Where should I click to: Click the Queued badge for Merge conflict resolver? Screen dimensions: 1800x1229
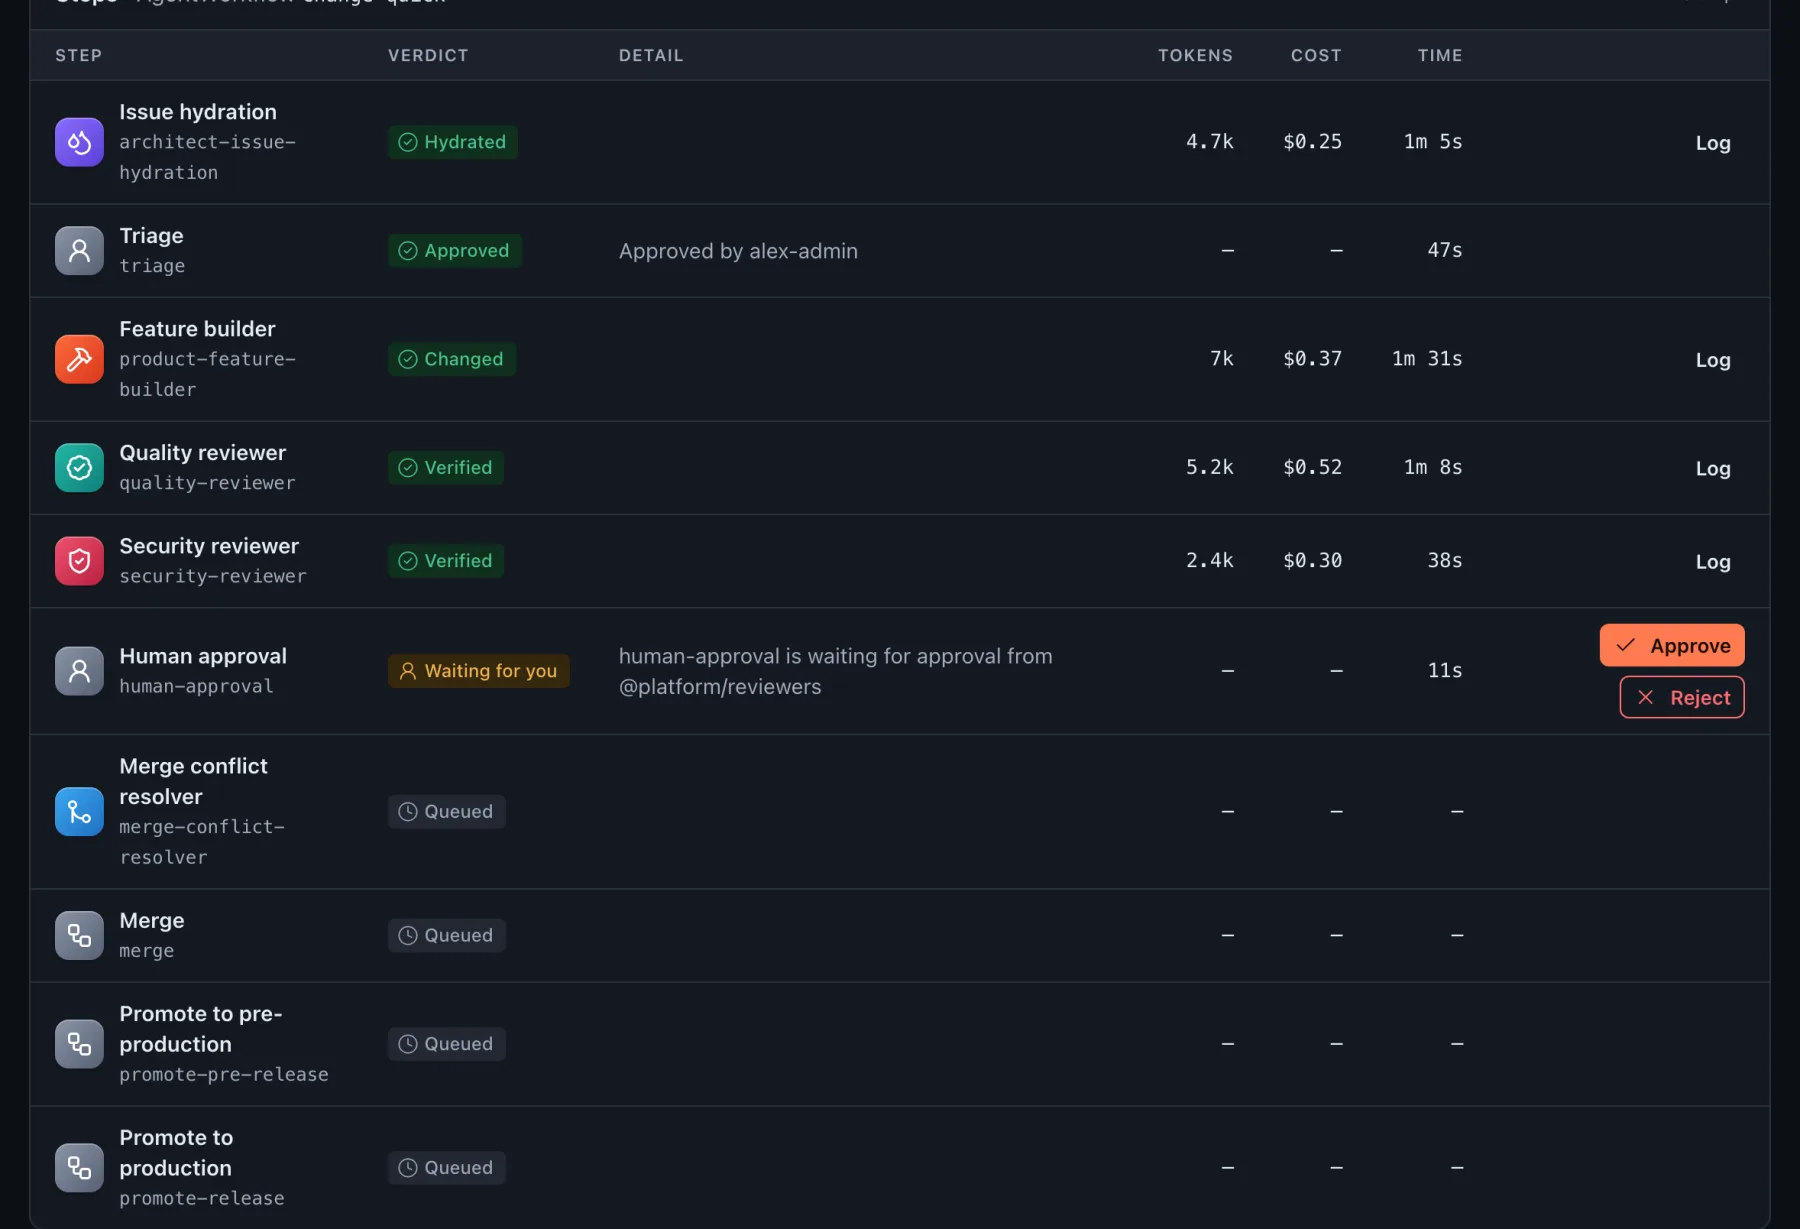[446, 811]
